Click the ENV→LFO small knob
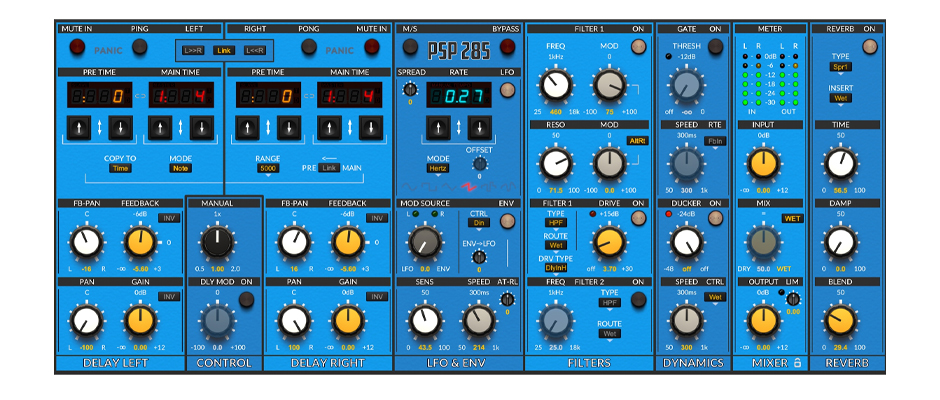Image resolution: width=940 pixels, height=400 pixels. 479,258
